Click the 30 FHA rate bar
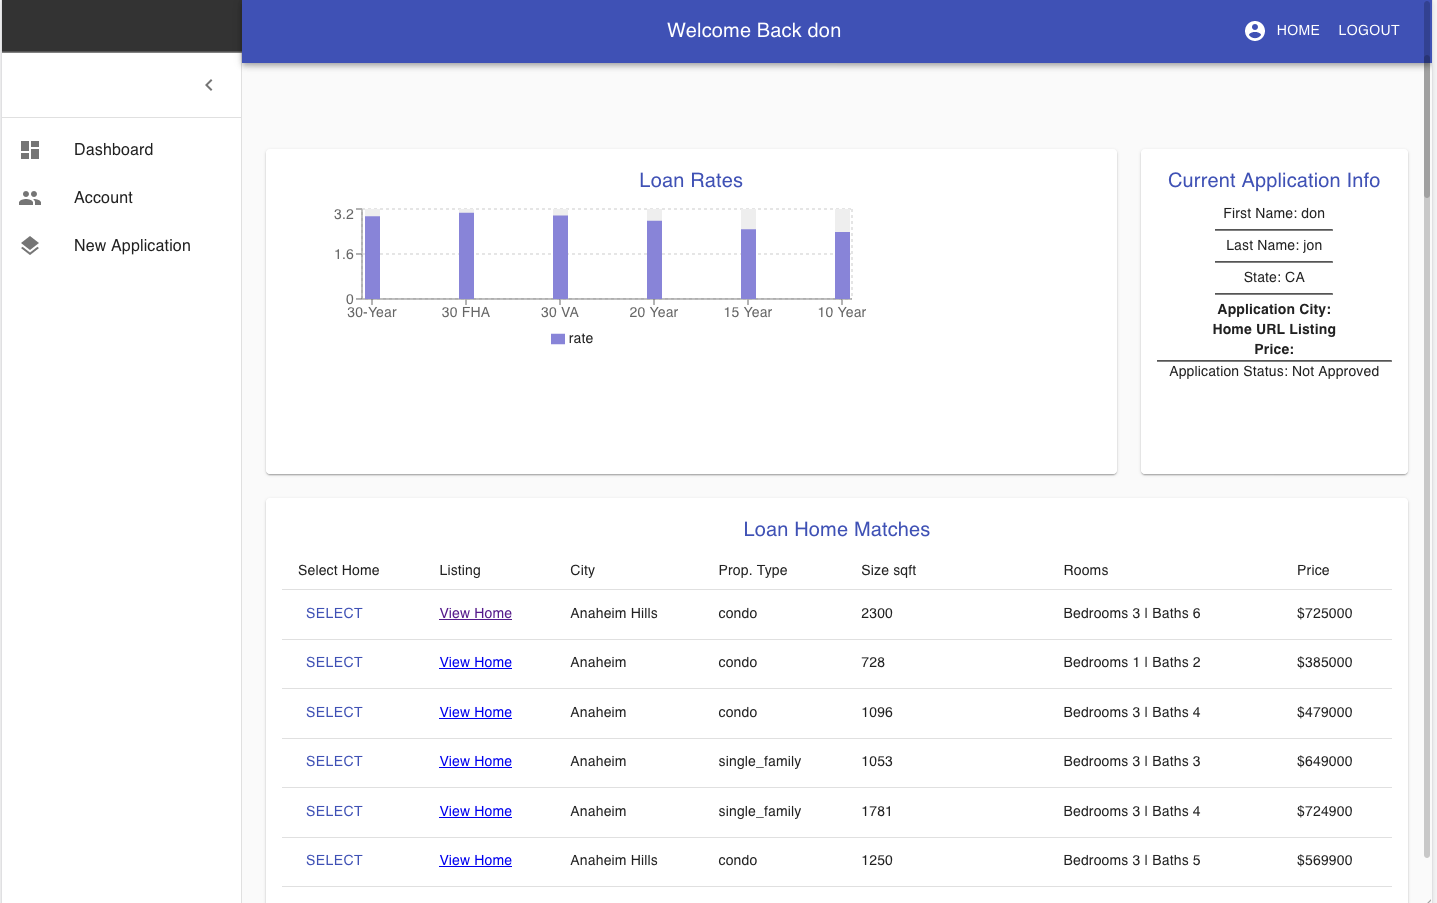The height and width of the screenshot is (903, 1437). pyautogui.click(x=466, y=256)
